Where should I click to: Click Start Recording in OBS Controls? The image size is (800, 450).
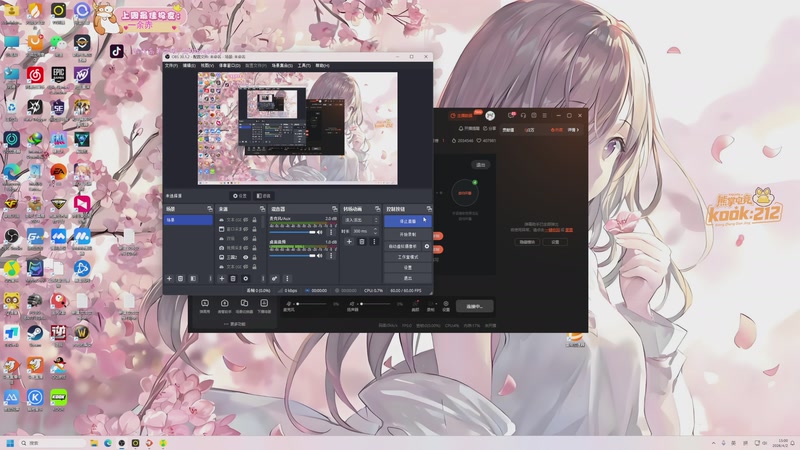click(x=408, y=234)
